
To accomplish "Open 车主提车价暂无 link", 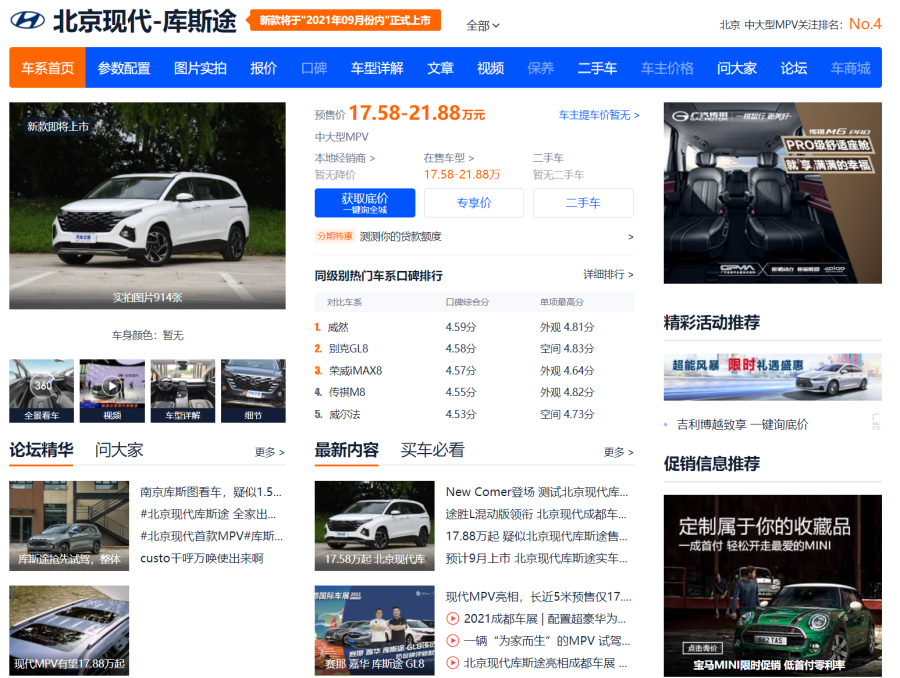I will pos(599,115).
